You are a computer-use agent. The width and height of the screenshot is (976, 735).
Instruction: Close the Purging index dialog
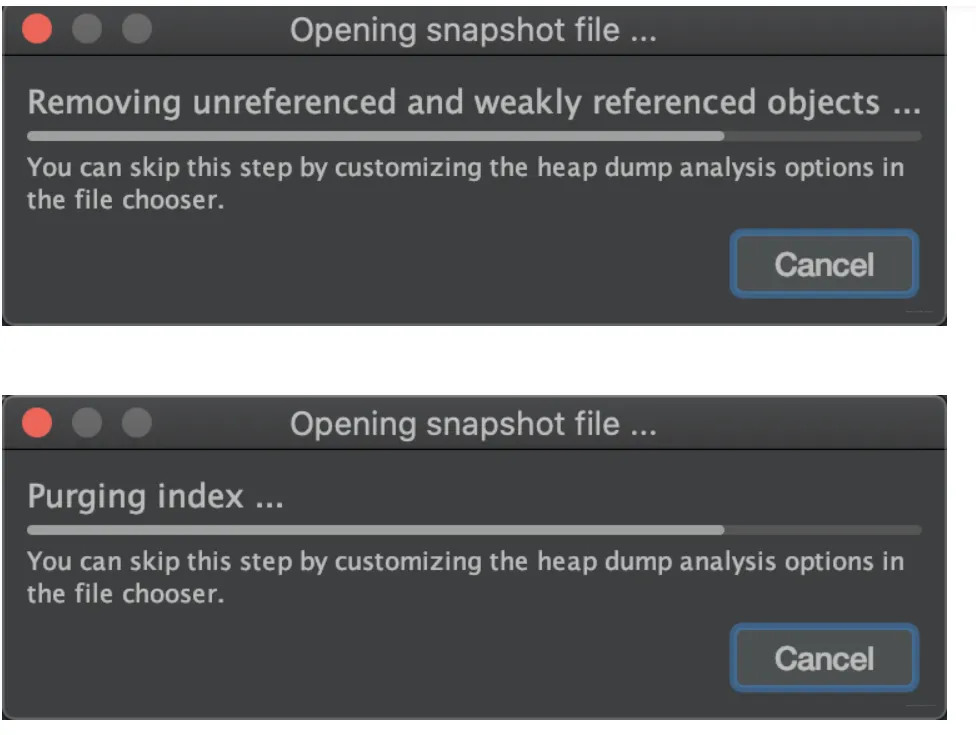[x=37, y=424]
